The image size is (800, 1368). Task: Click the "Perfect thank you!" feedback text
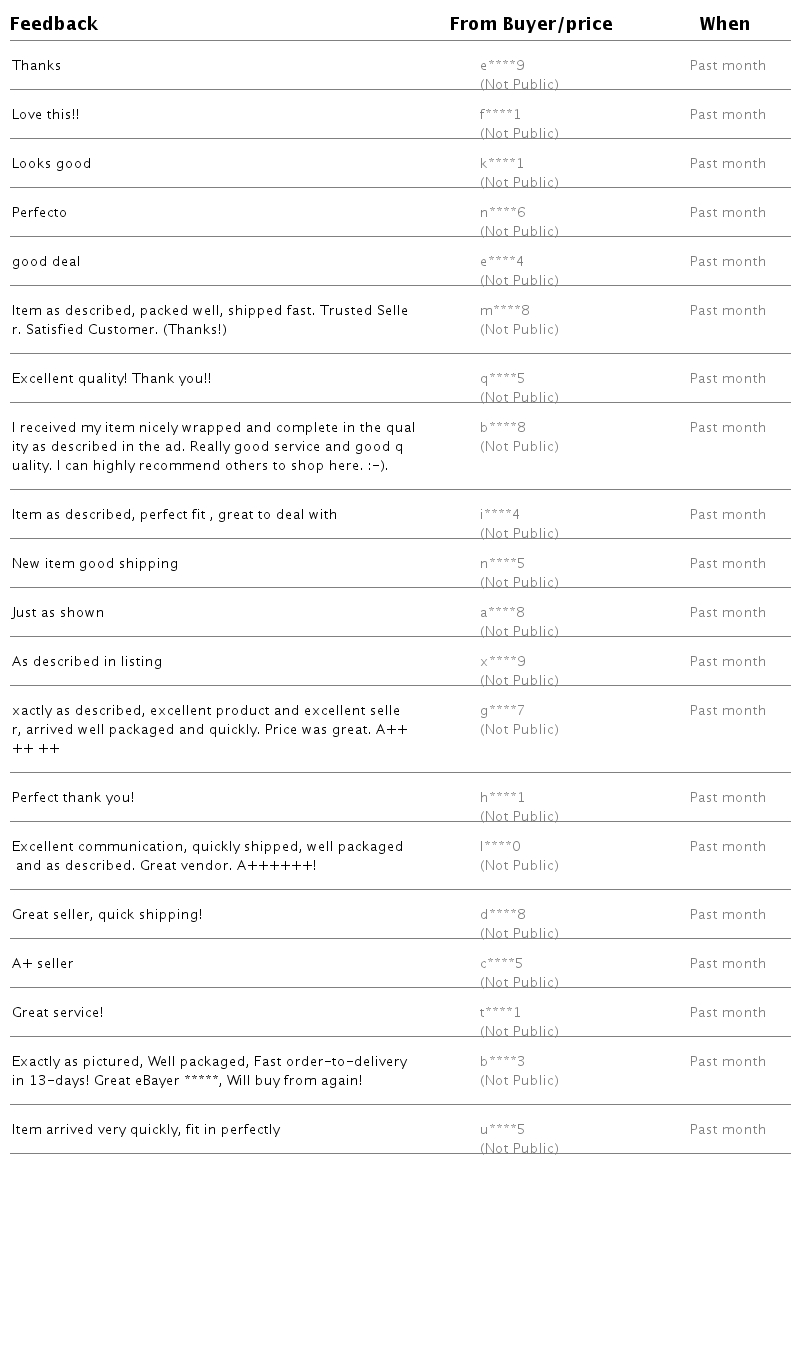tap(73, 798)
